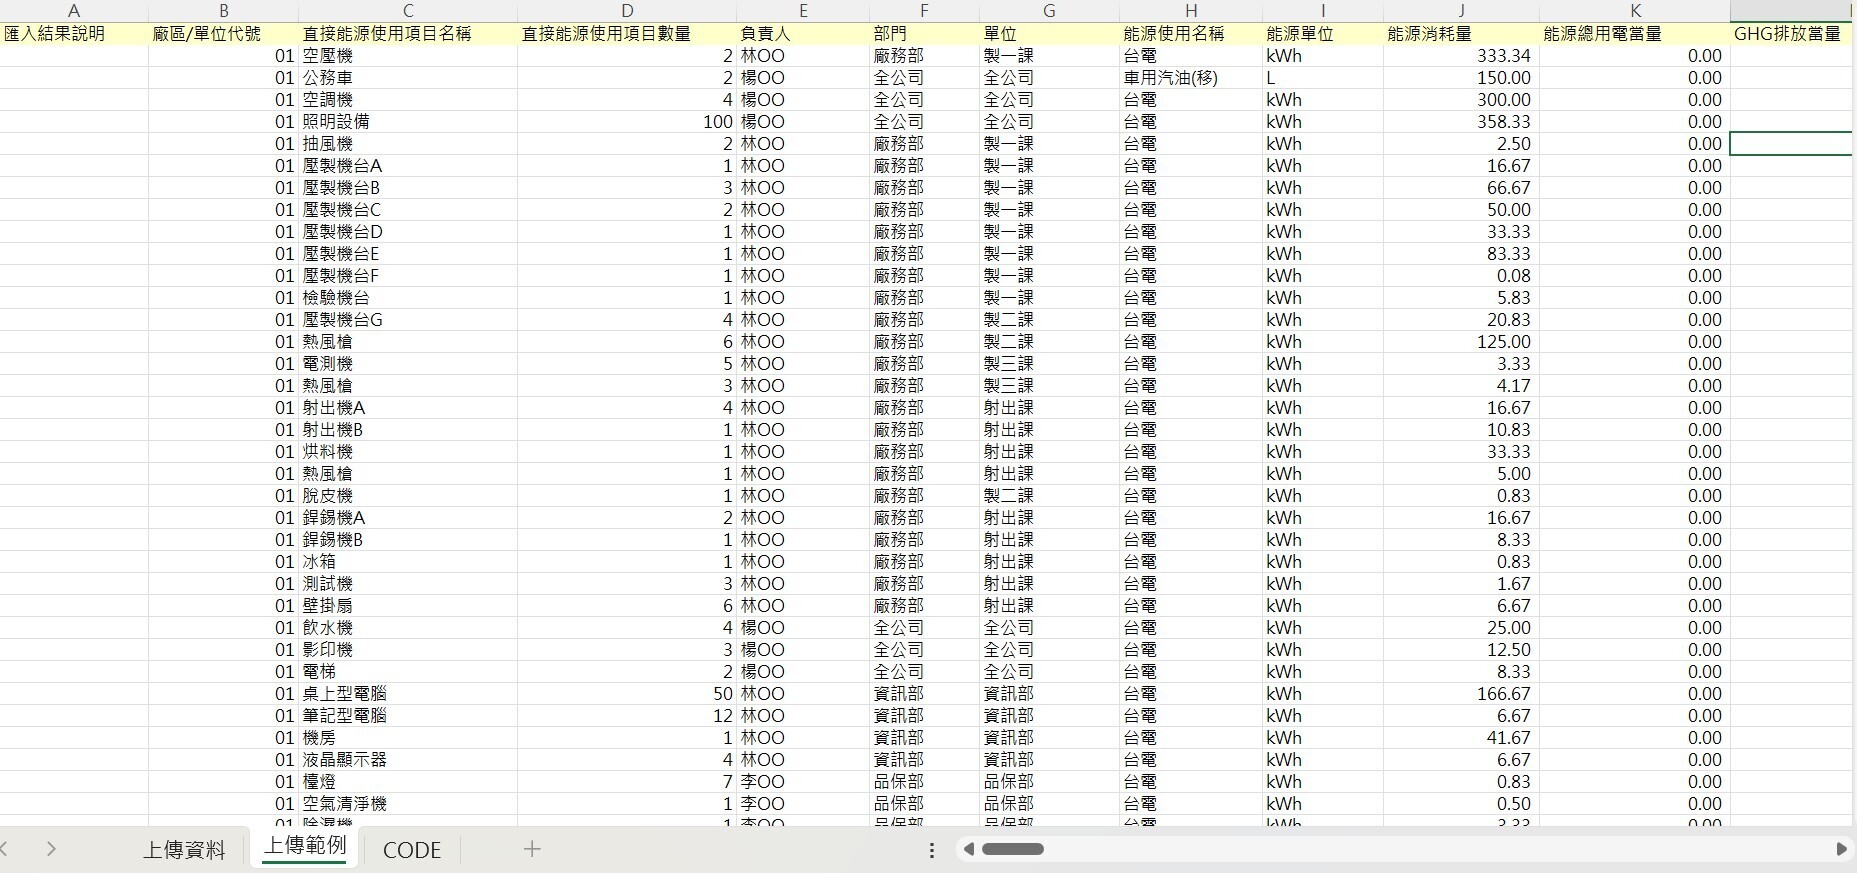Select the 冰箱 cell
Image resolution: width=1857 pixels, height=873 pixels.
point(408,561)
